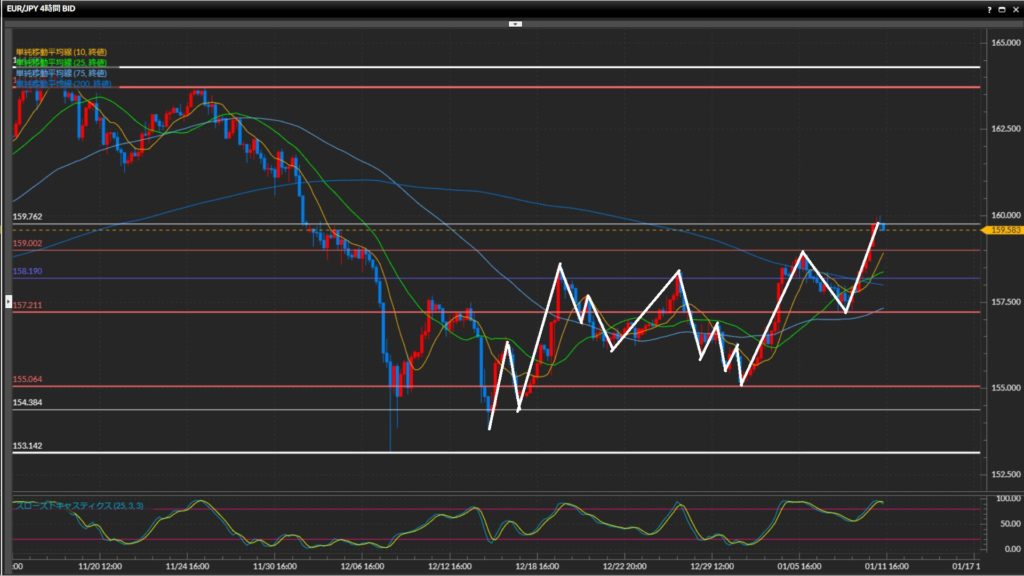Viewport: 1024px width, 576px height.
Task: Select the 159.762 horizontal line label
Action: 27,217
